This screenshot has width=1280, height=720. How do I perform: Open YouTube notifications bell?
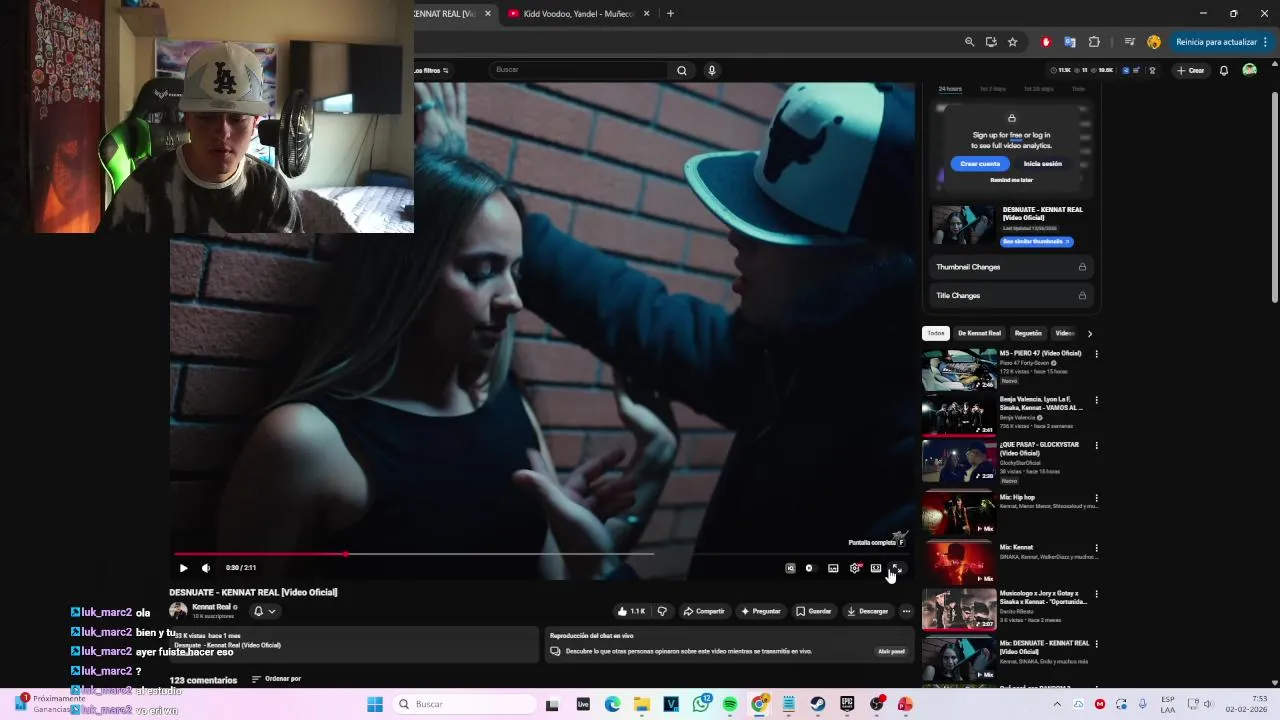click(1223, 70)
